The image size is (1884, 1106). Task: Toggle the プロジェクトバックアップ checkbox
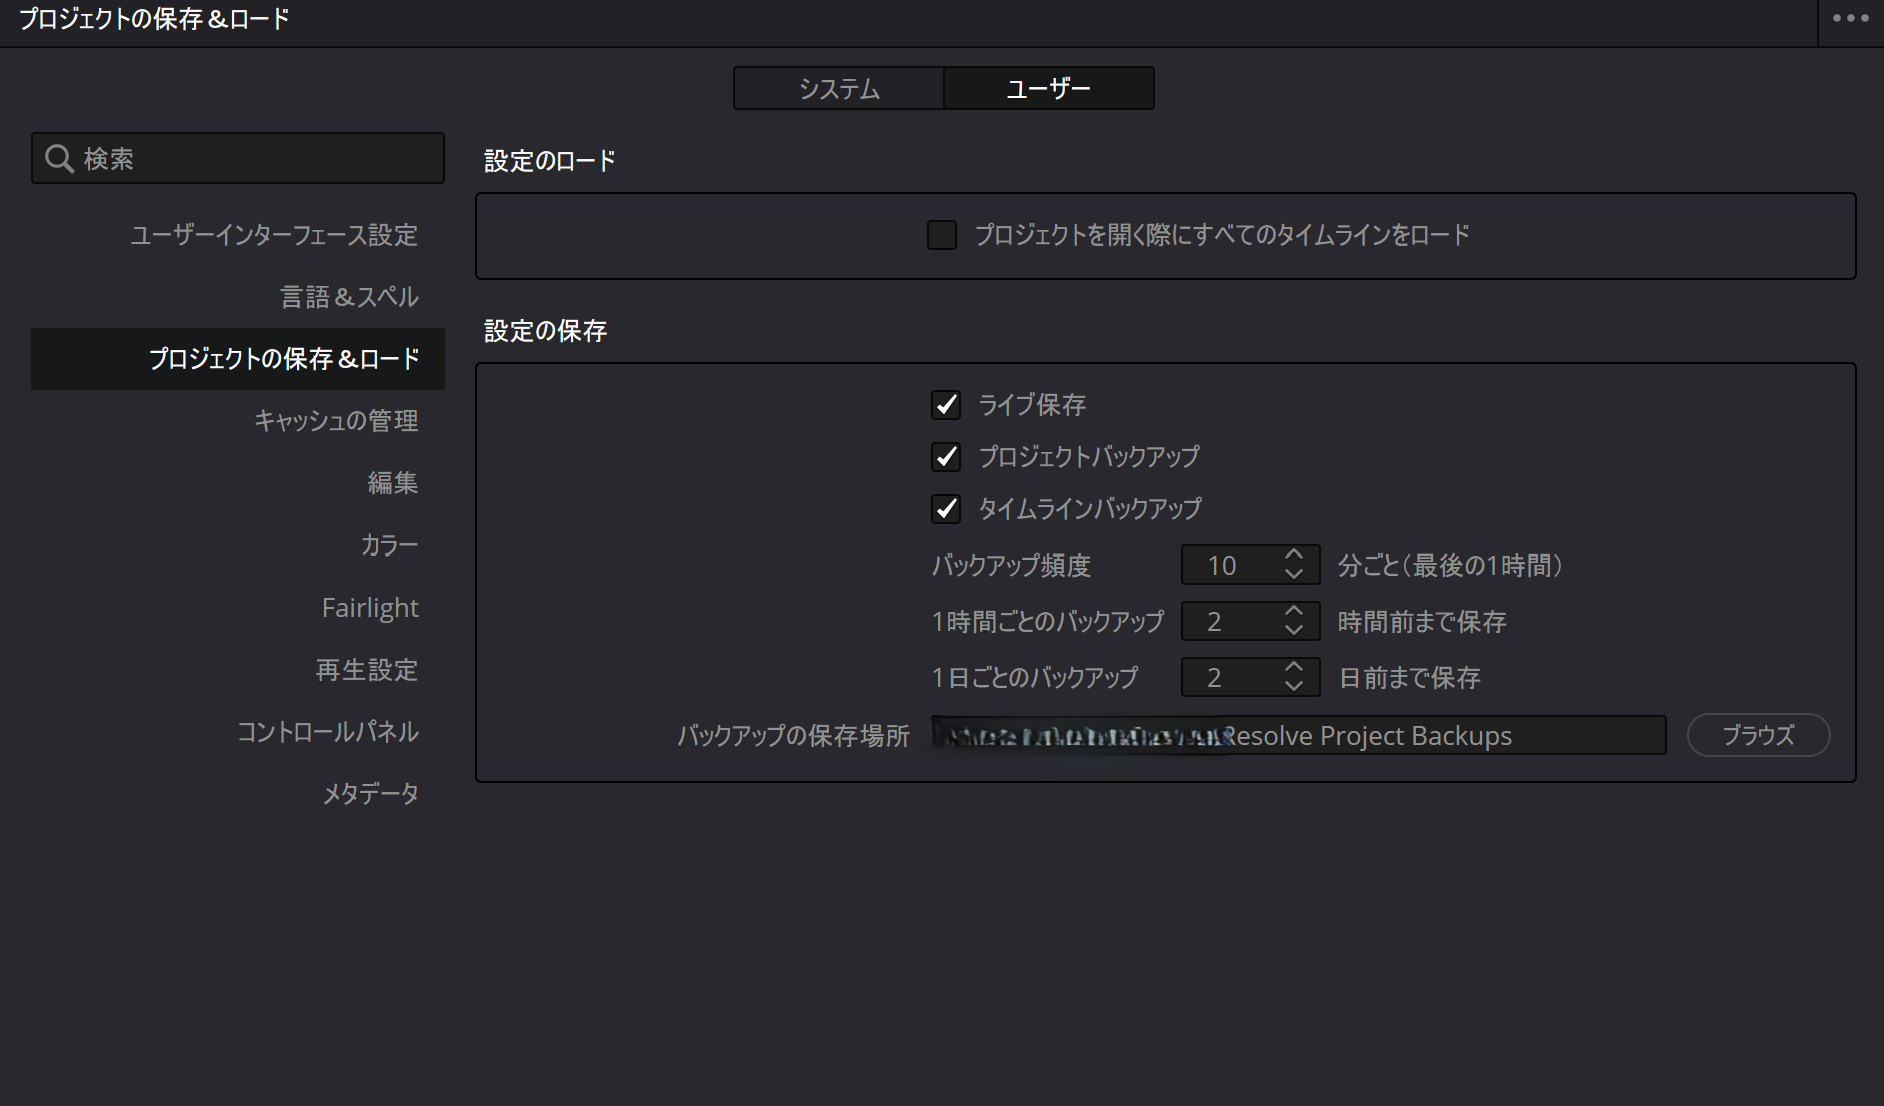(946, 457)
